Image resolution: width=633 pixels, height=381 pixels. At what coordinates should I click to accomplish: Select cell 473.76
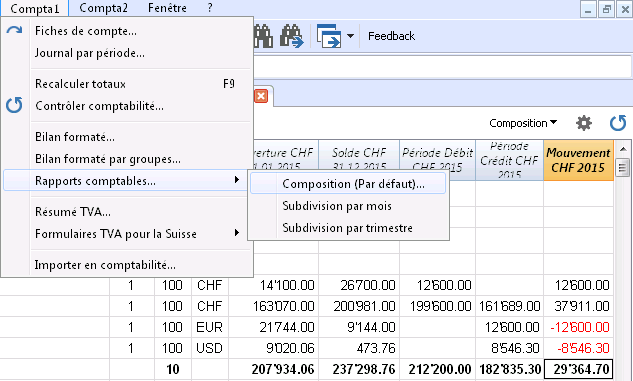(359, 348)
